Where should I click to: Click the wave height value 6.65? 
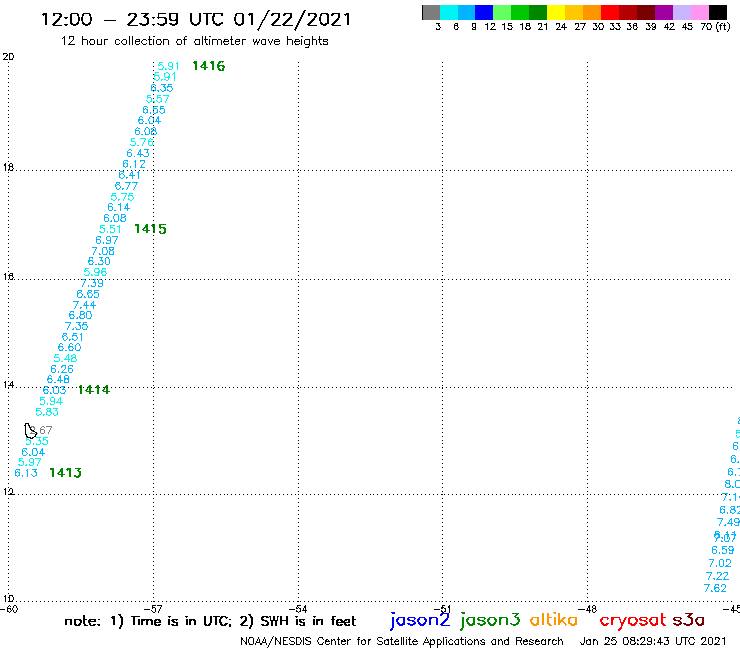(x=88, y=294)
